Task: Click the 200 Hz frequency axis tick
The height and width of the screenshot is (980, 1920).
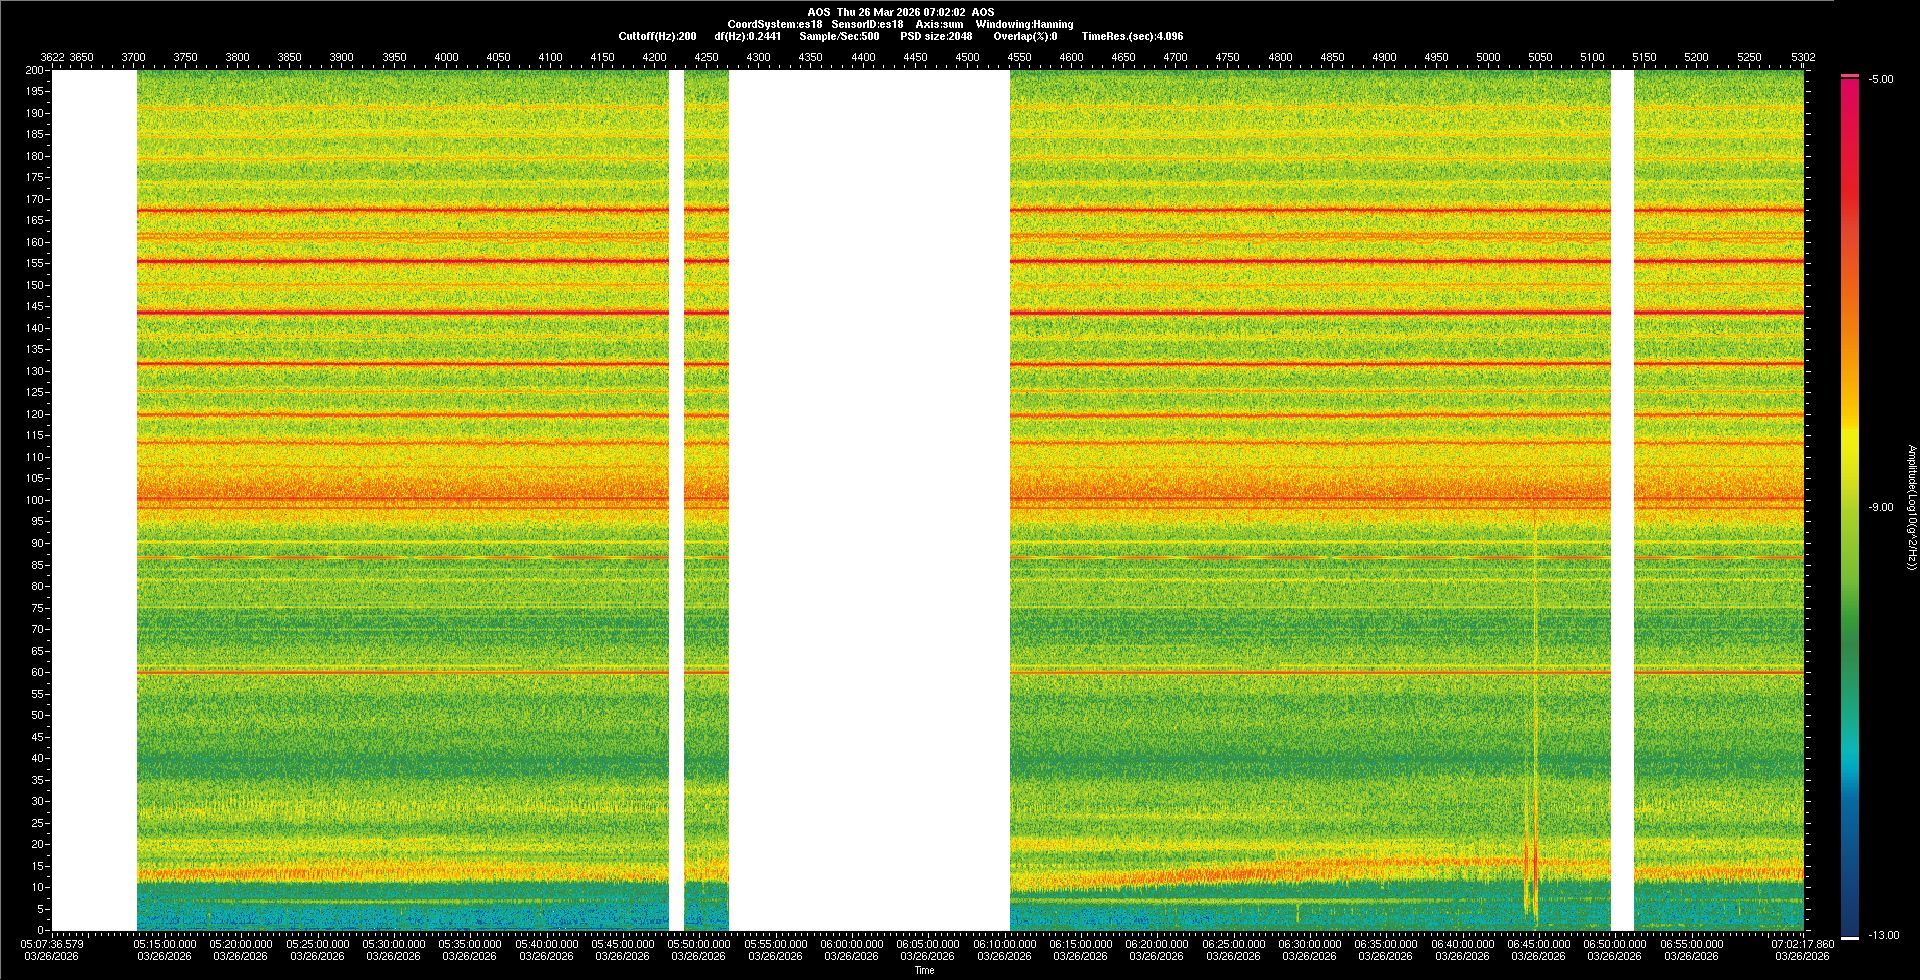Action: pyautogui.click(x=35, y=71)
